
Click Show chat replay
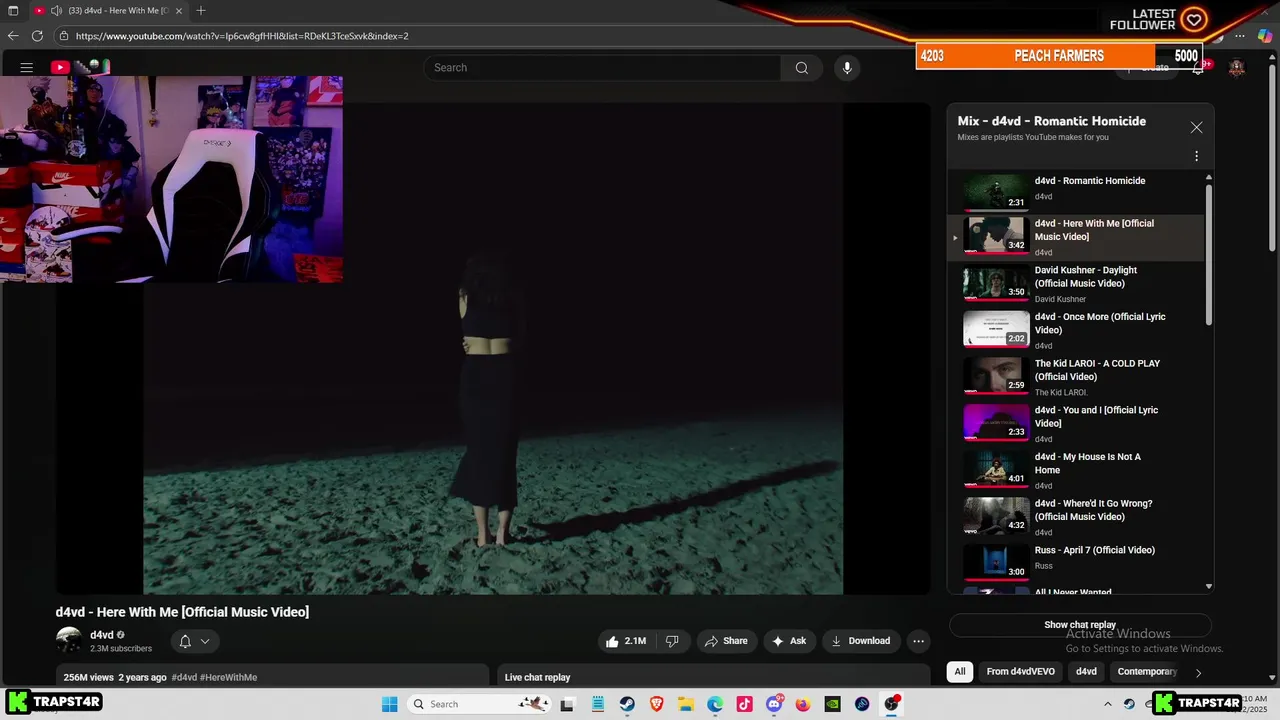(x=1080, y=625)
